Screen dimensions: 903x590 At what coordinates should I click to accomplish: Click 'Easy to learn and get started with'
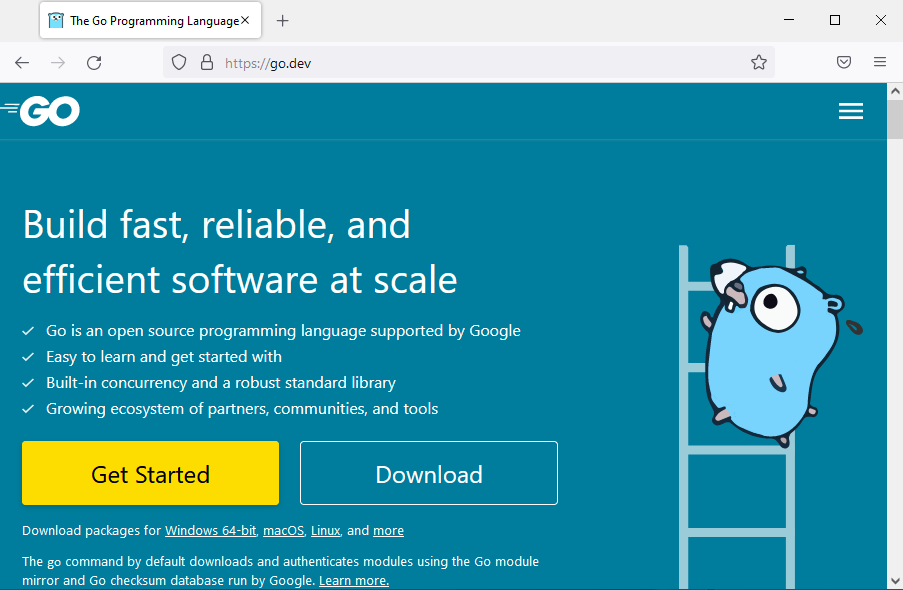pyautogui.click(x=164, y=357)
